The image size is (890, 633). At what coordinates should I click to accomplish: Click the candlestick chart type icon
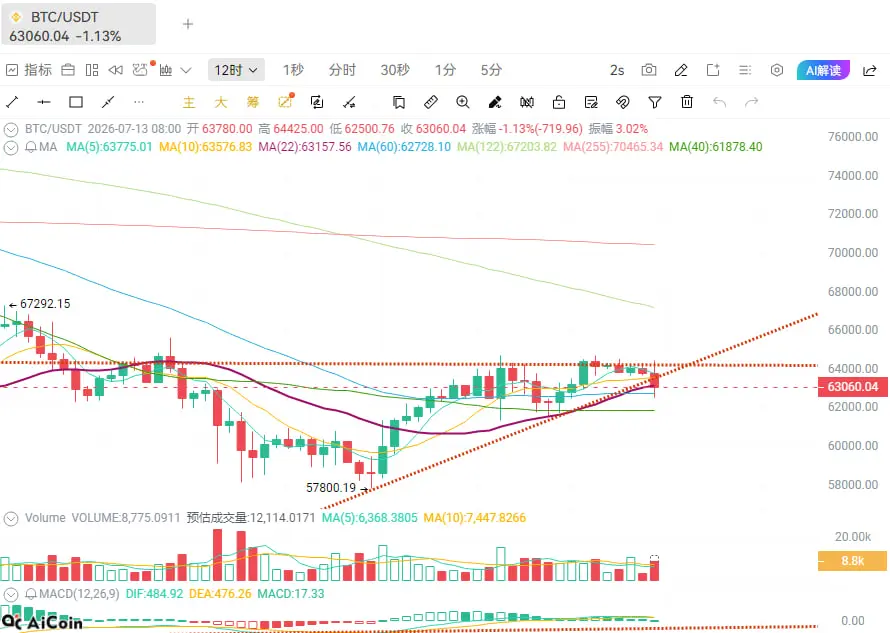pyautogui.click(x=166, y=70)
